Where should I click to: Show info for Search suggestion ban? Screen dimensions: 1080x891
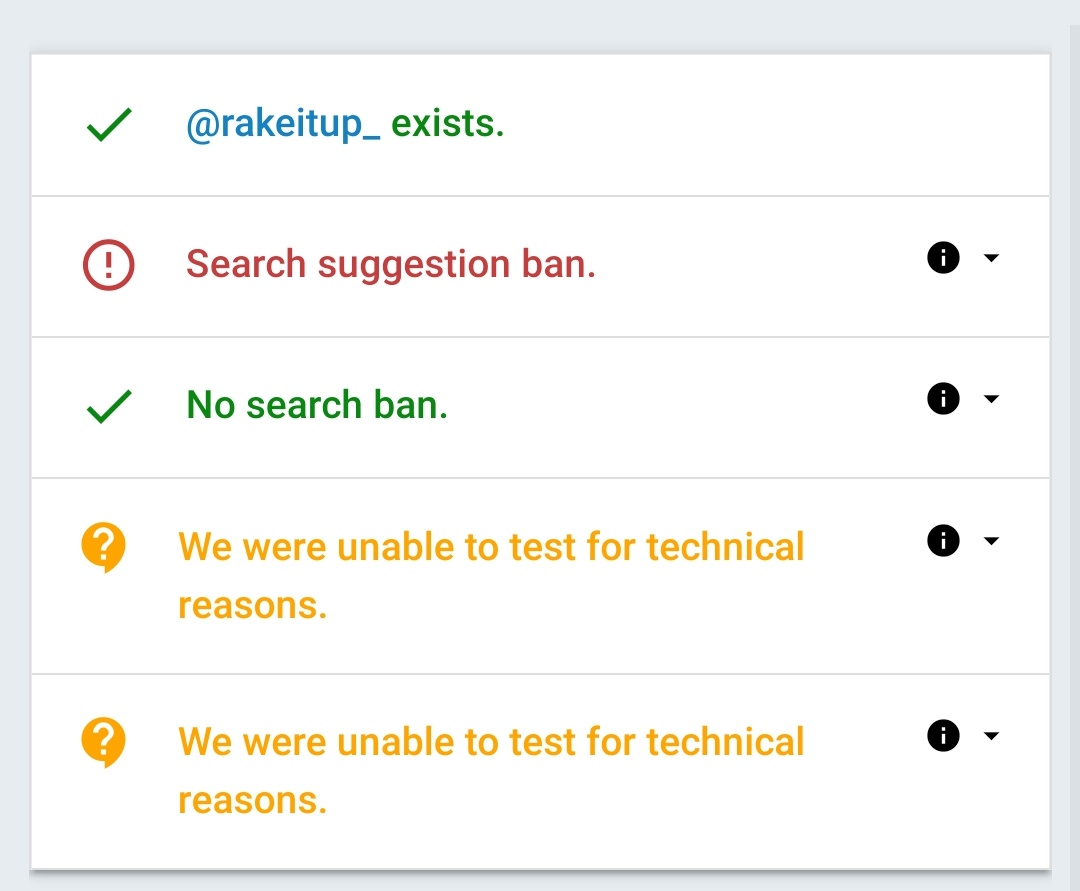click(943, 258)
